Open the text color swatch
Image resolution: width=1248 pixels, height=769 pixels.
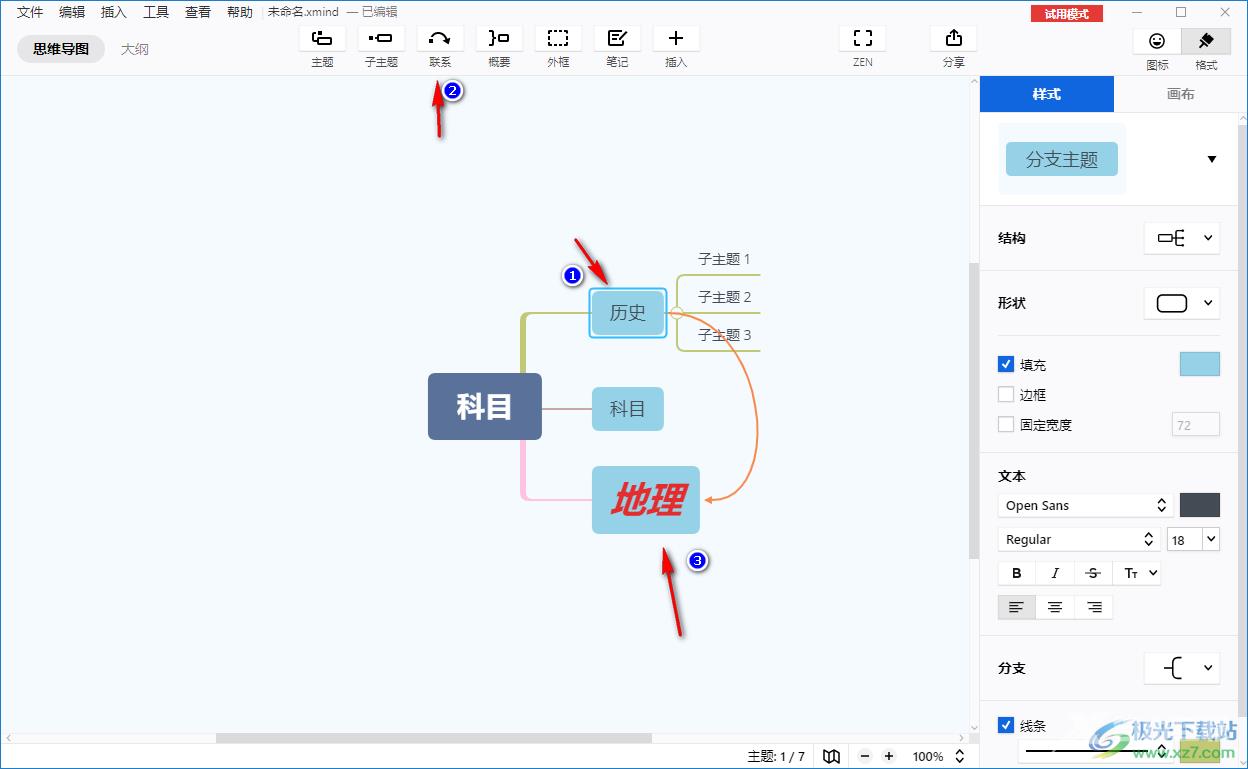pyautogui.click(x=1200, y=505)
